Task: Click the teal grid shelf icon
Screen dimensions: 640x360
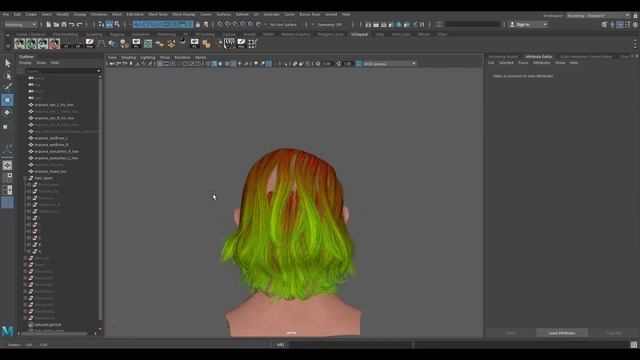Action: 148,43
